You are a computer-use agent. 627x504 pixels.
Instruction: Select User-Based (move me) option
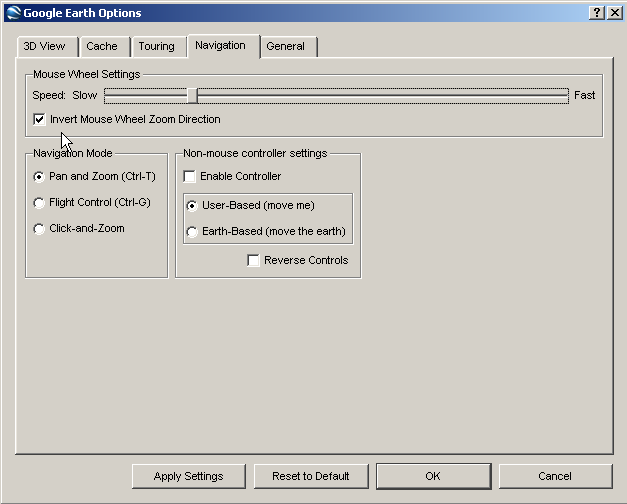[x=192, y=206]
